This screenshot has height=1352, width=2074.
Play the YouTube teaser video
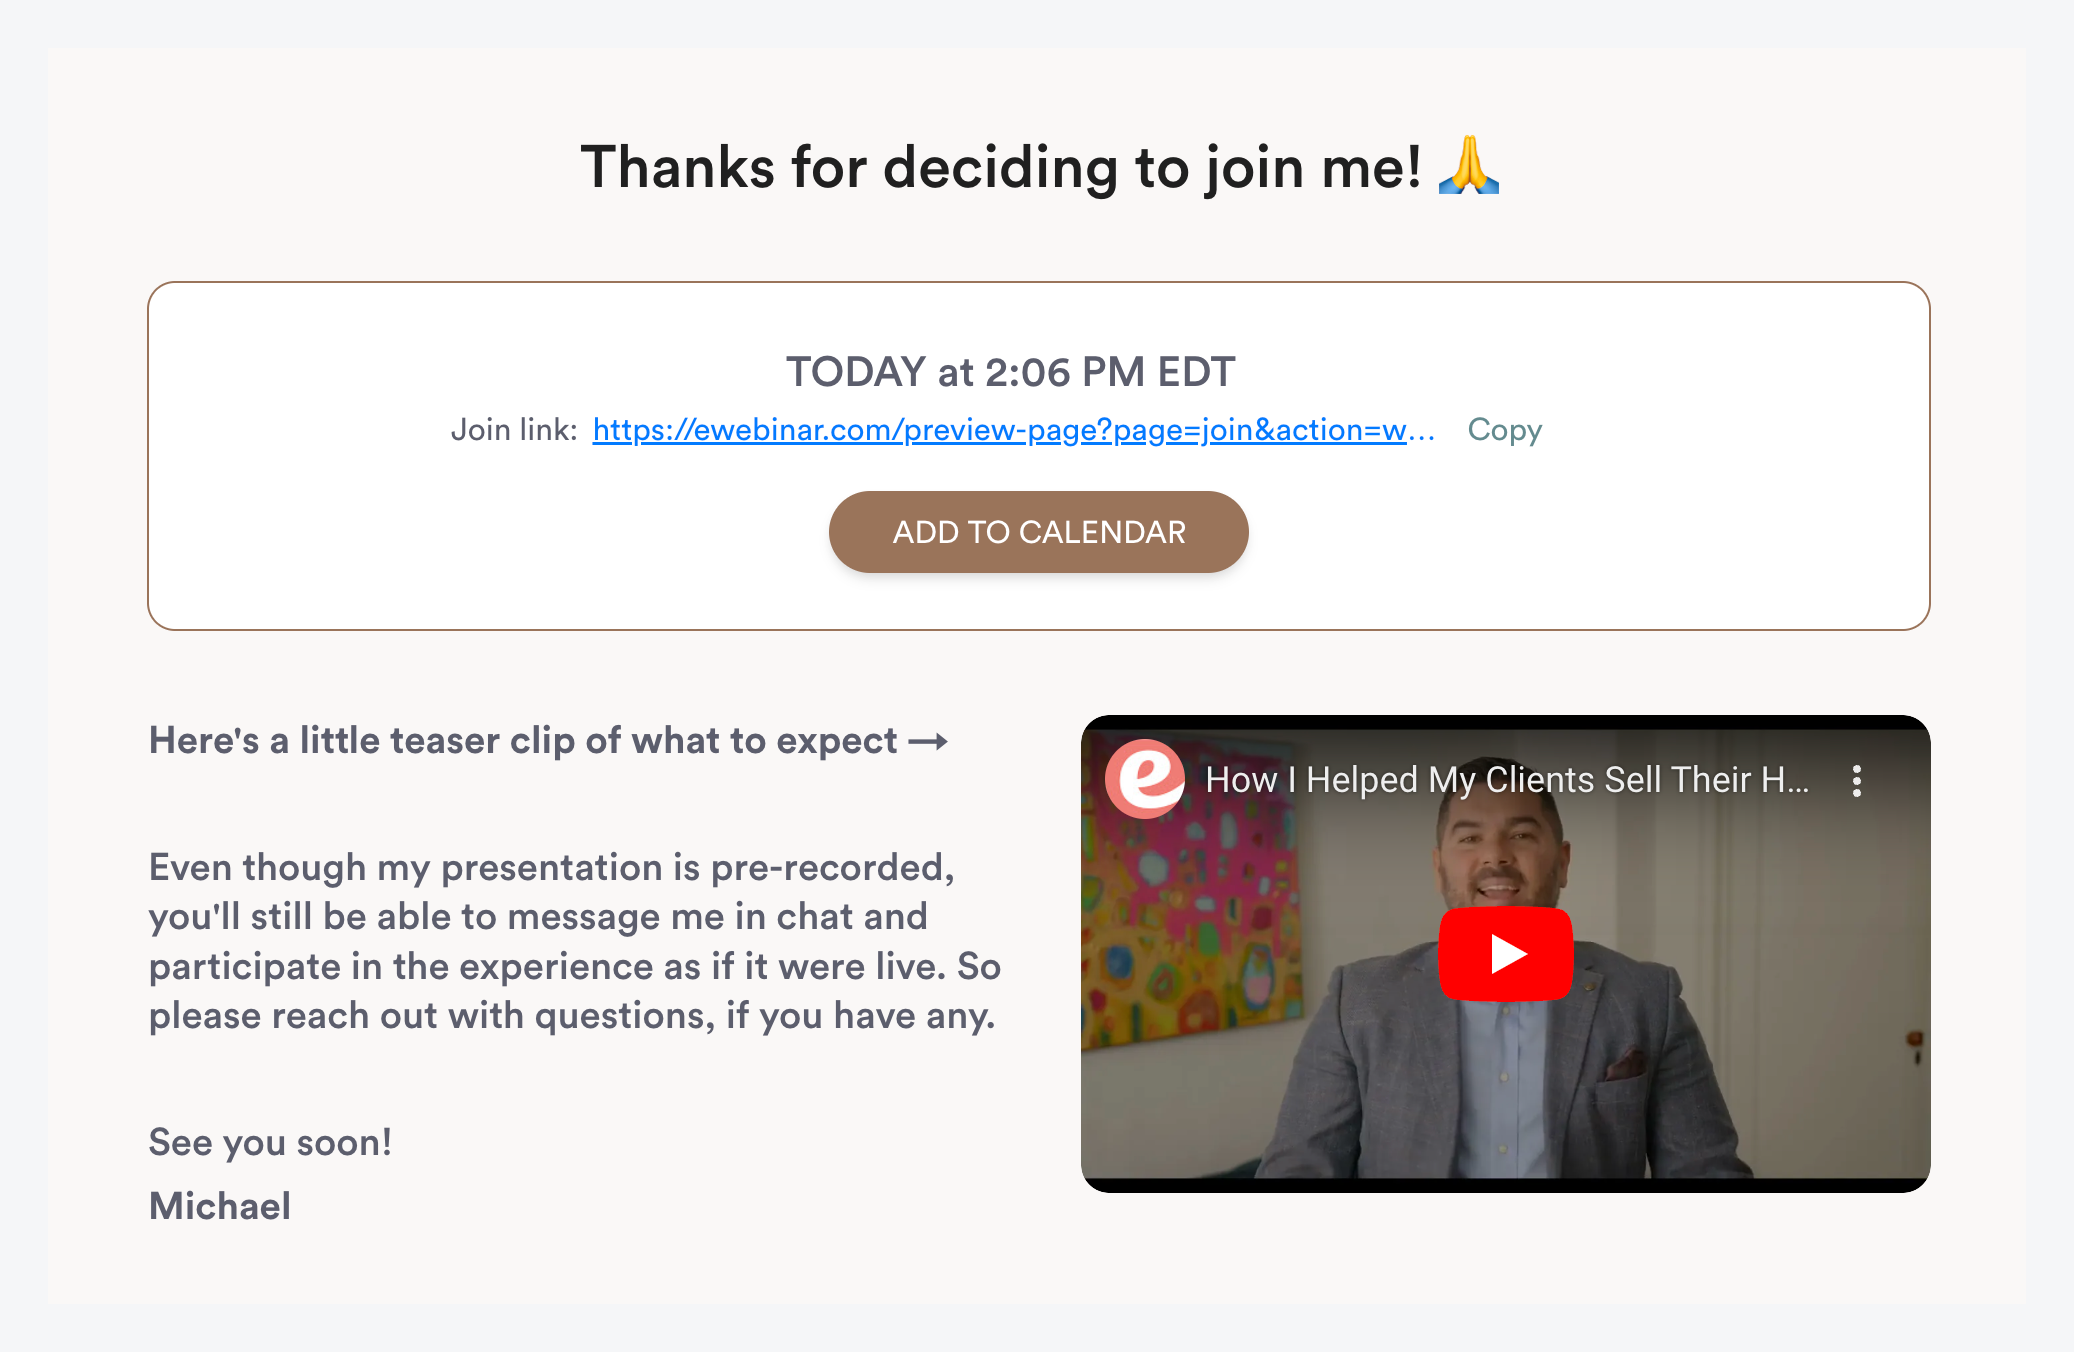coord(1505,953)
